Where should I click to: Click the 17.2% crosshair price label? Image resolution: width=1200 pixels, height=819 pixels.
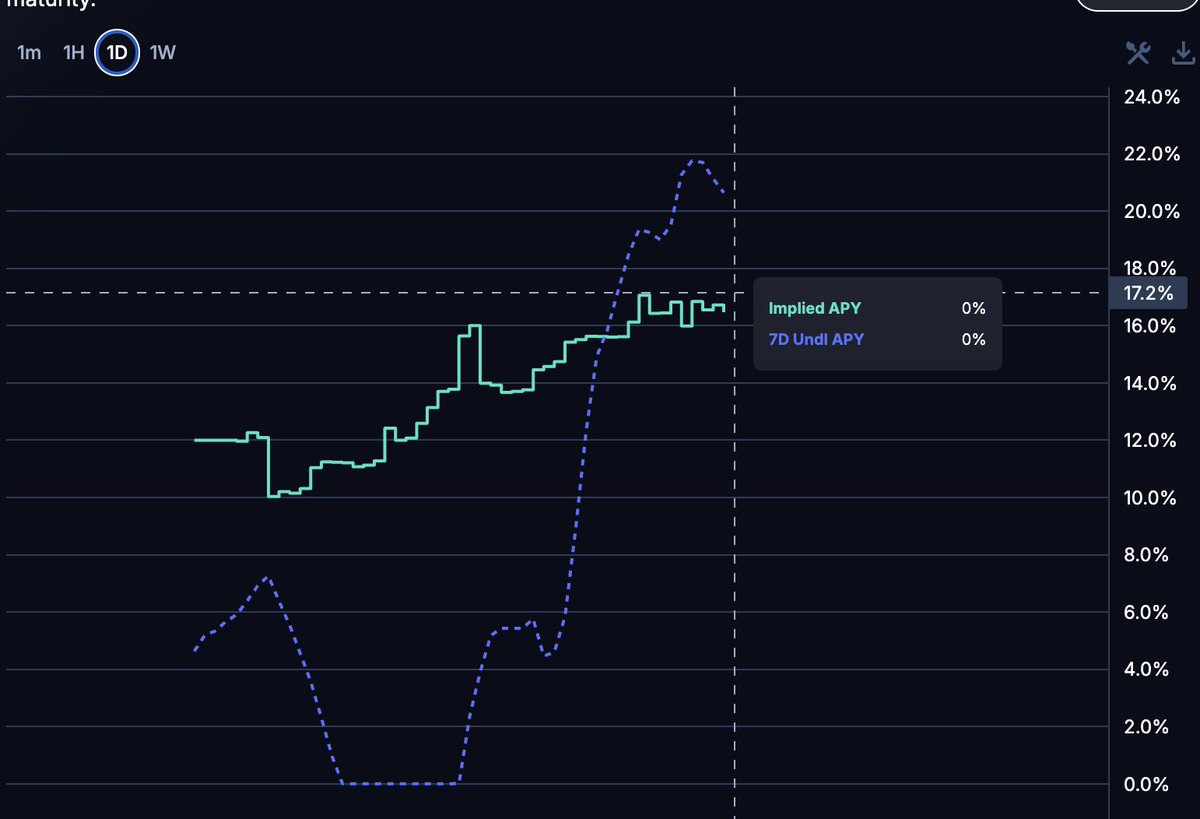tap(1149, 294)
